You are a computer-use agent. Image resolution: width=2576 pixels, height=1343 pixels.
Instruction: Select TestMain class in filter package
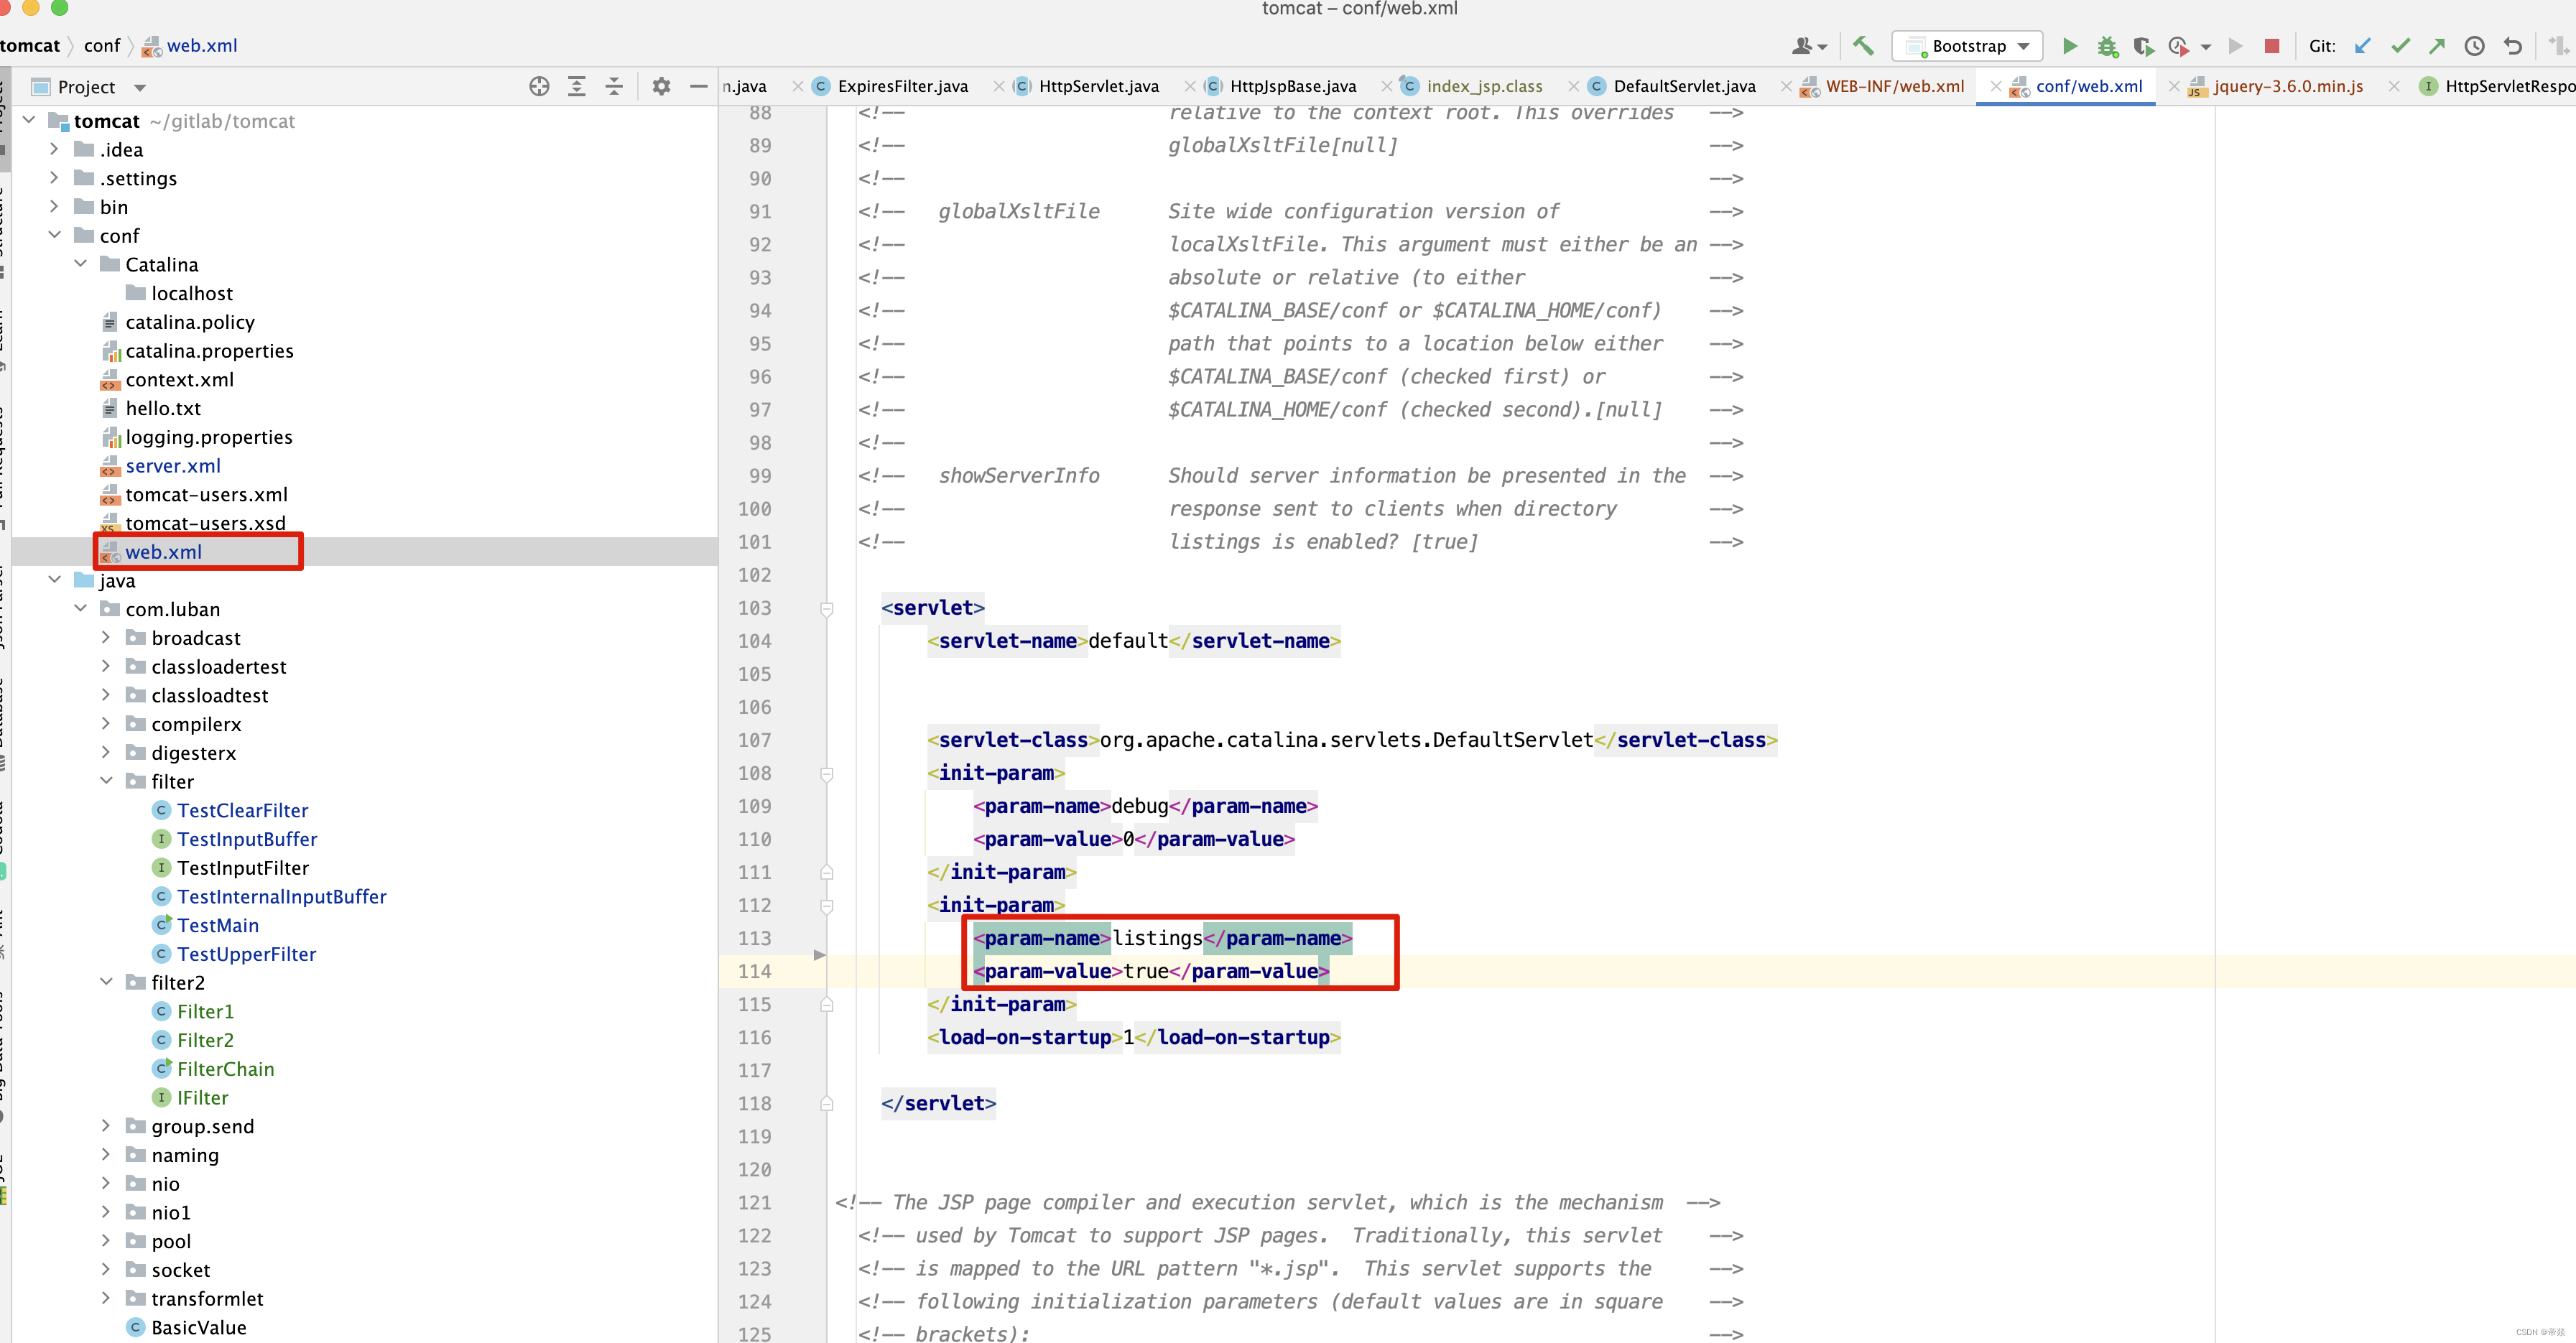click(218, 926)
